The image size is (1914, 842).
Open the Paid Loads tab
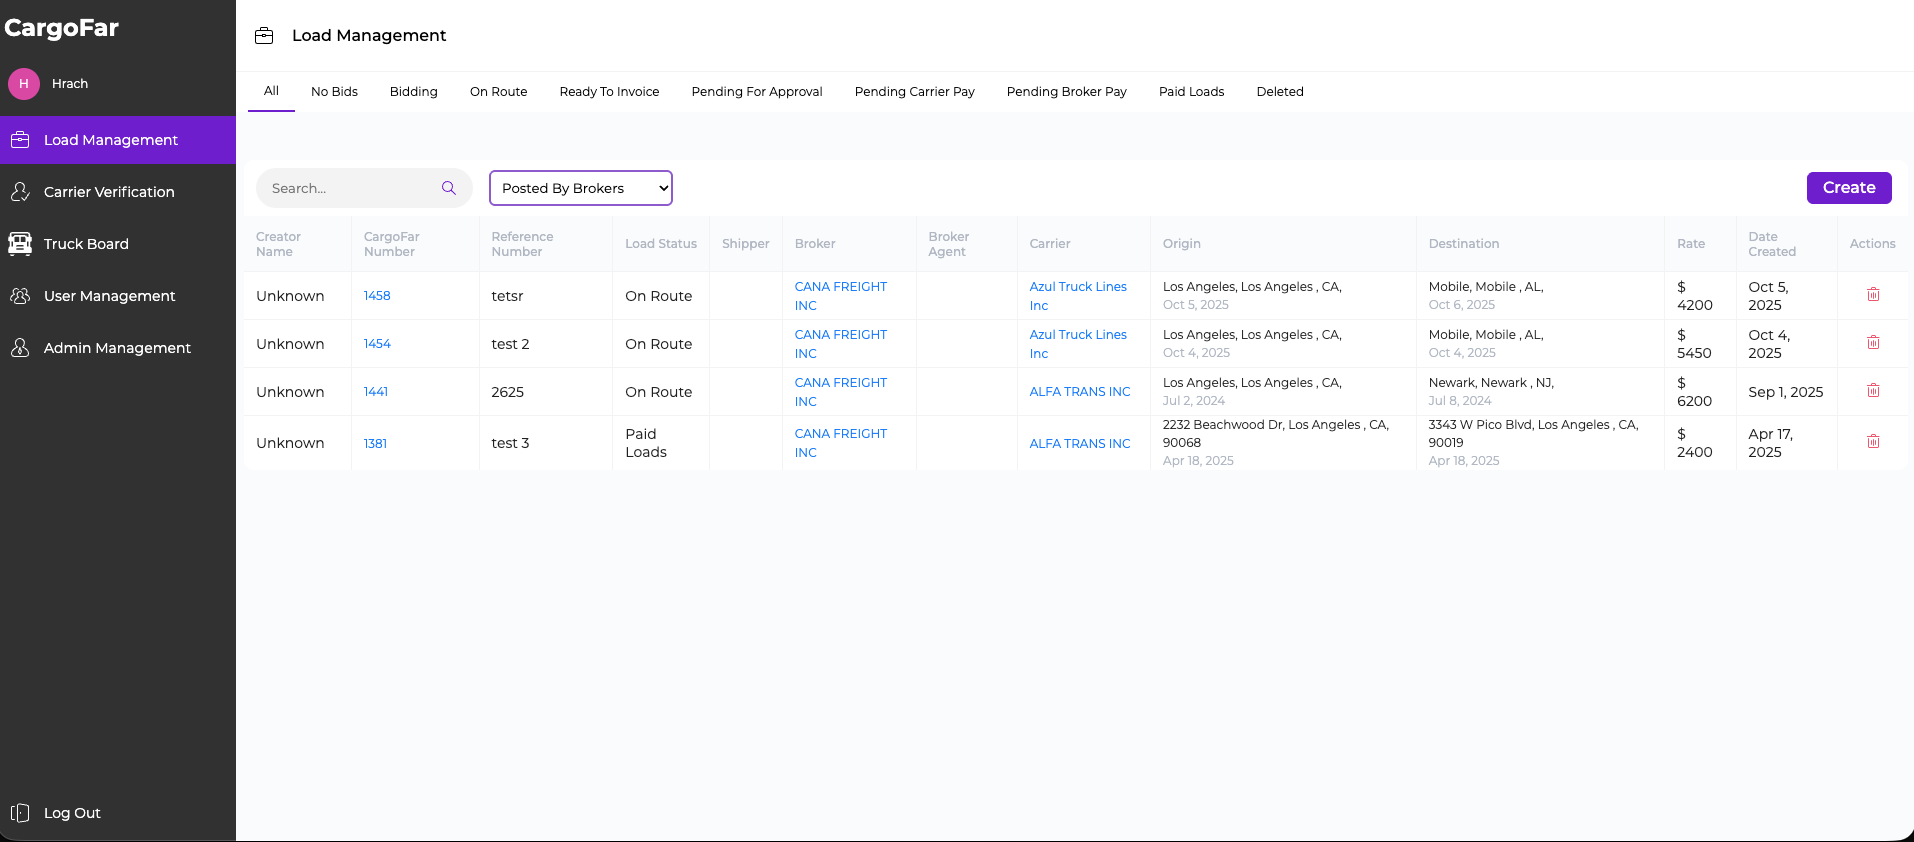(1191, 92)
